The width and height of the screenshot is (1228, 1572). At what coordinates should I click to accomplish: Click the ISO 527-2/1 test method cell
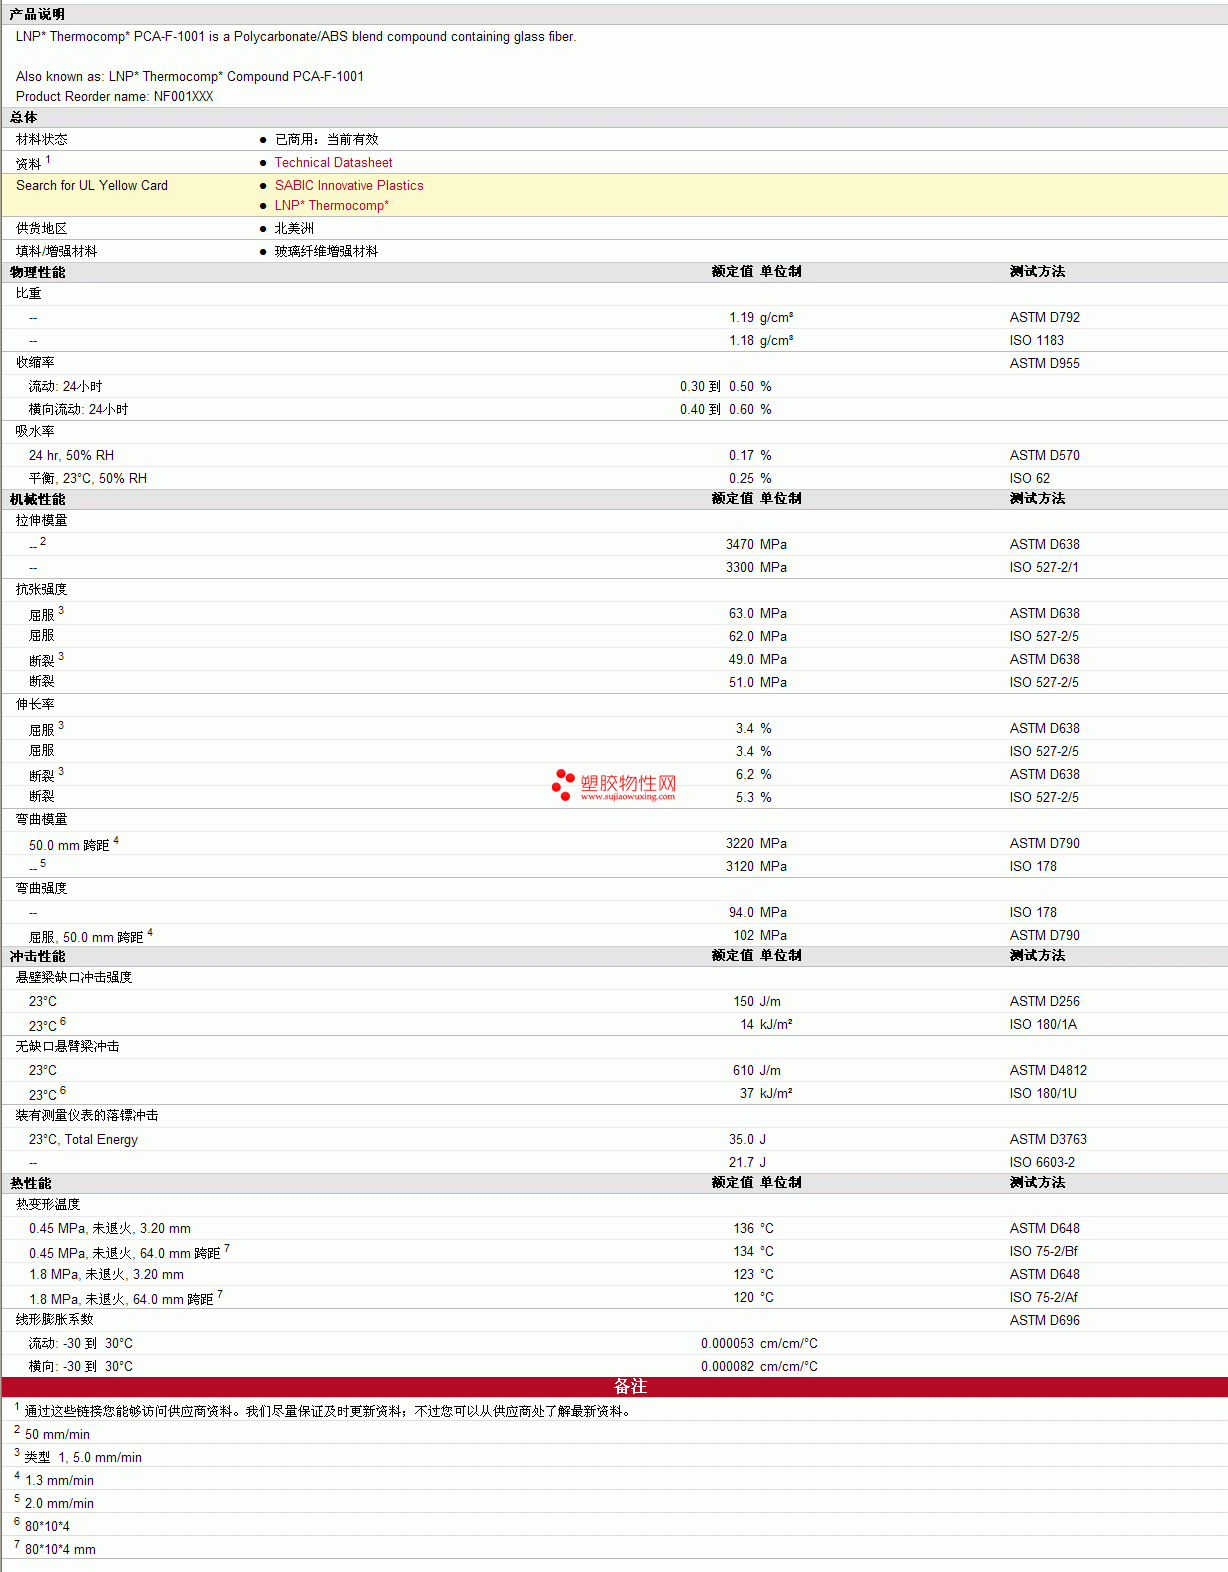pos(1044,567)
